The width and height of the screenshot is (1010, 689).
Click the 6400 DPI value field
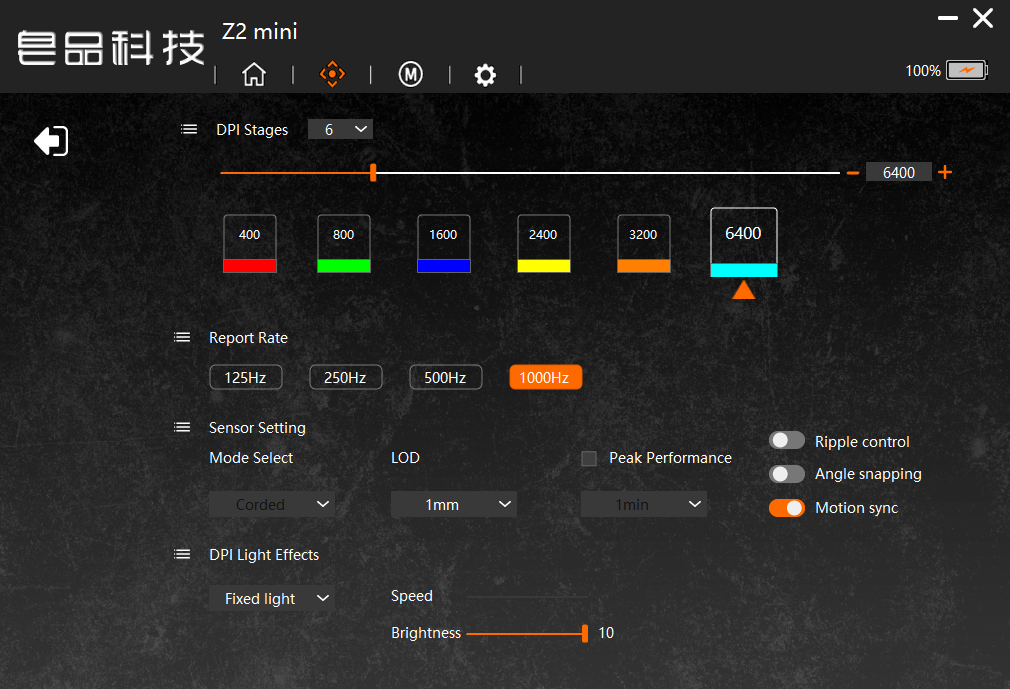tap(898, 172)
